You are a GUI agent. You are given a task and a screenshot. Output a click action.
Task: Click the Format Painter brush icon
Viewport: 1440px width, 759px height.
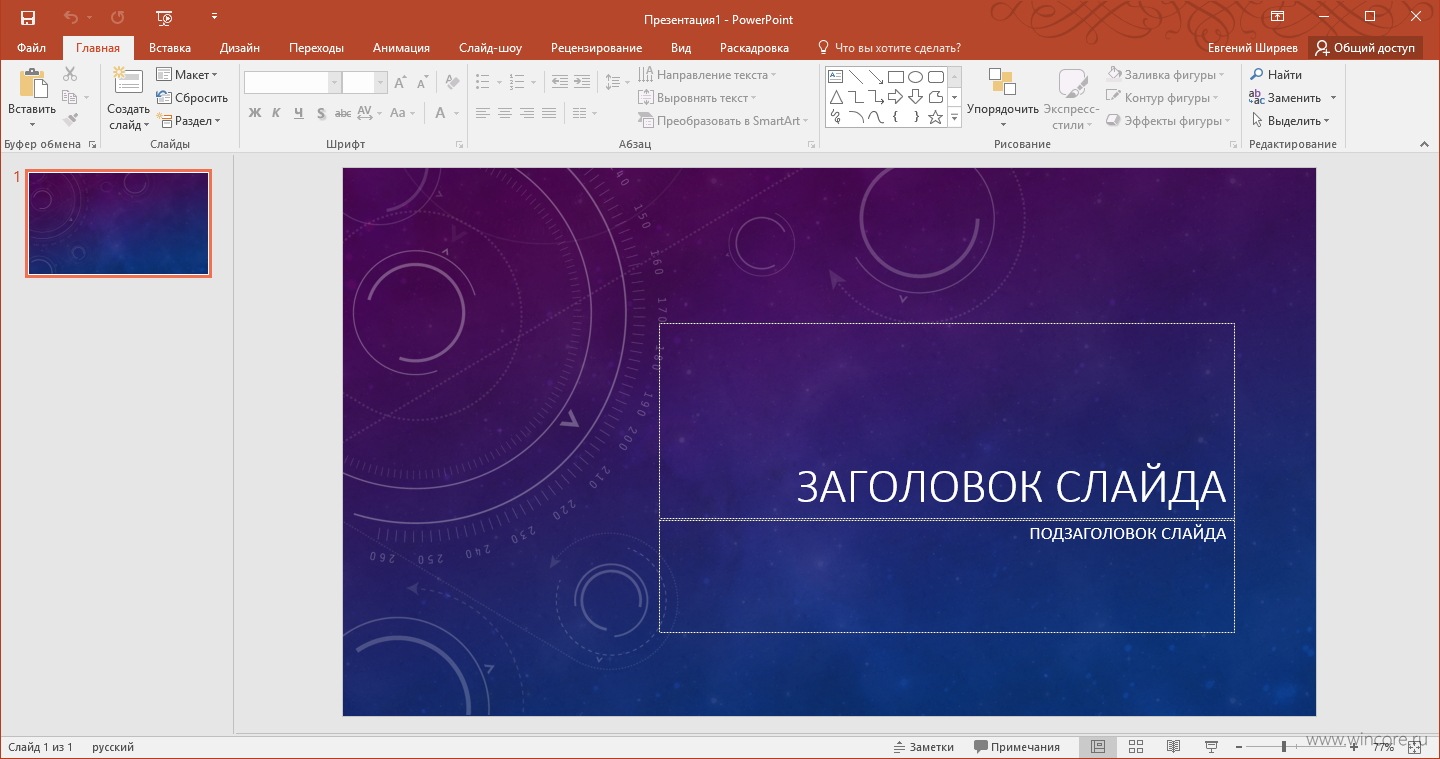pyautogui.click(x=69, y=120)
